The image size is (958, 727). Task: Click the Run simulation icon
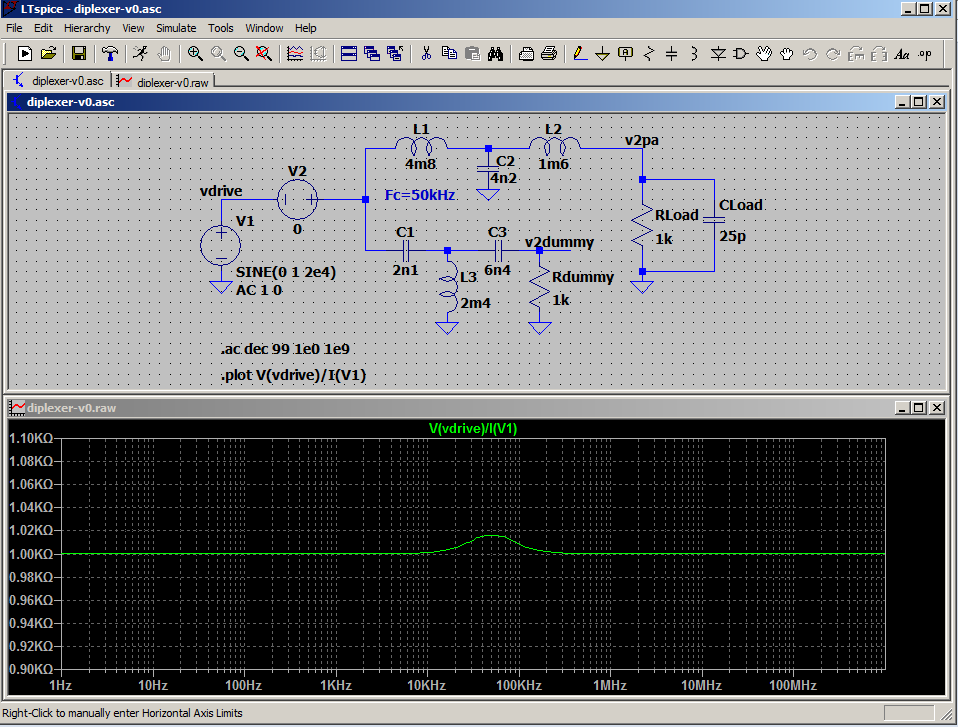point(139,53)
